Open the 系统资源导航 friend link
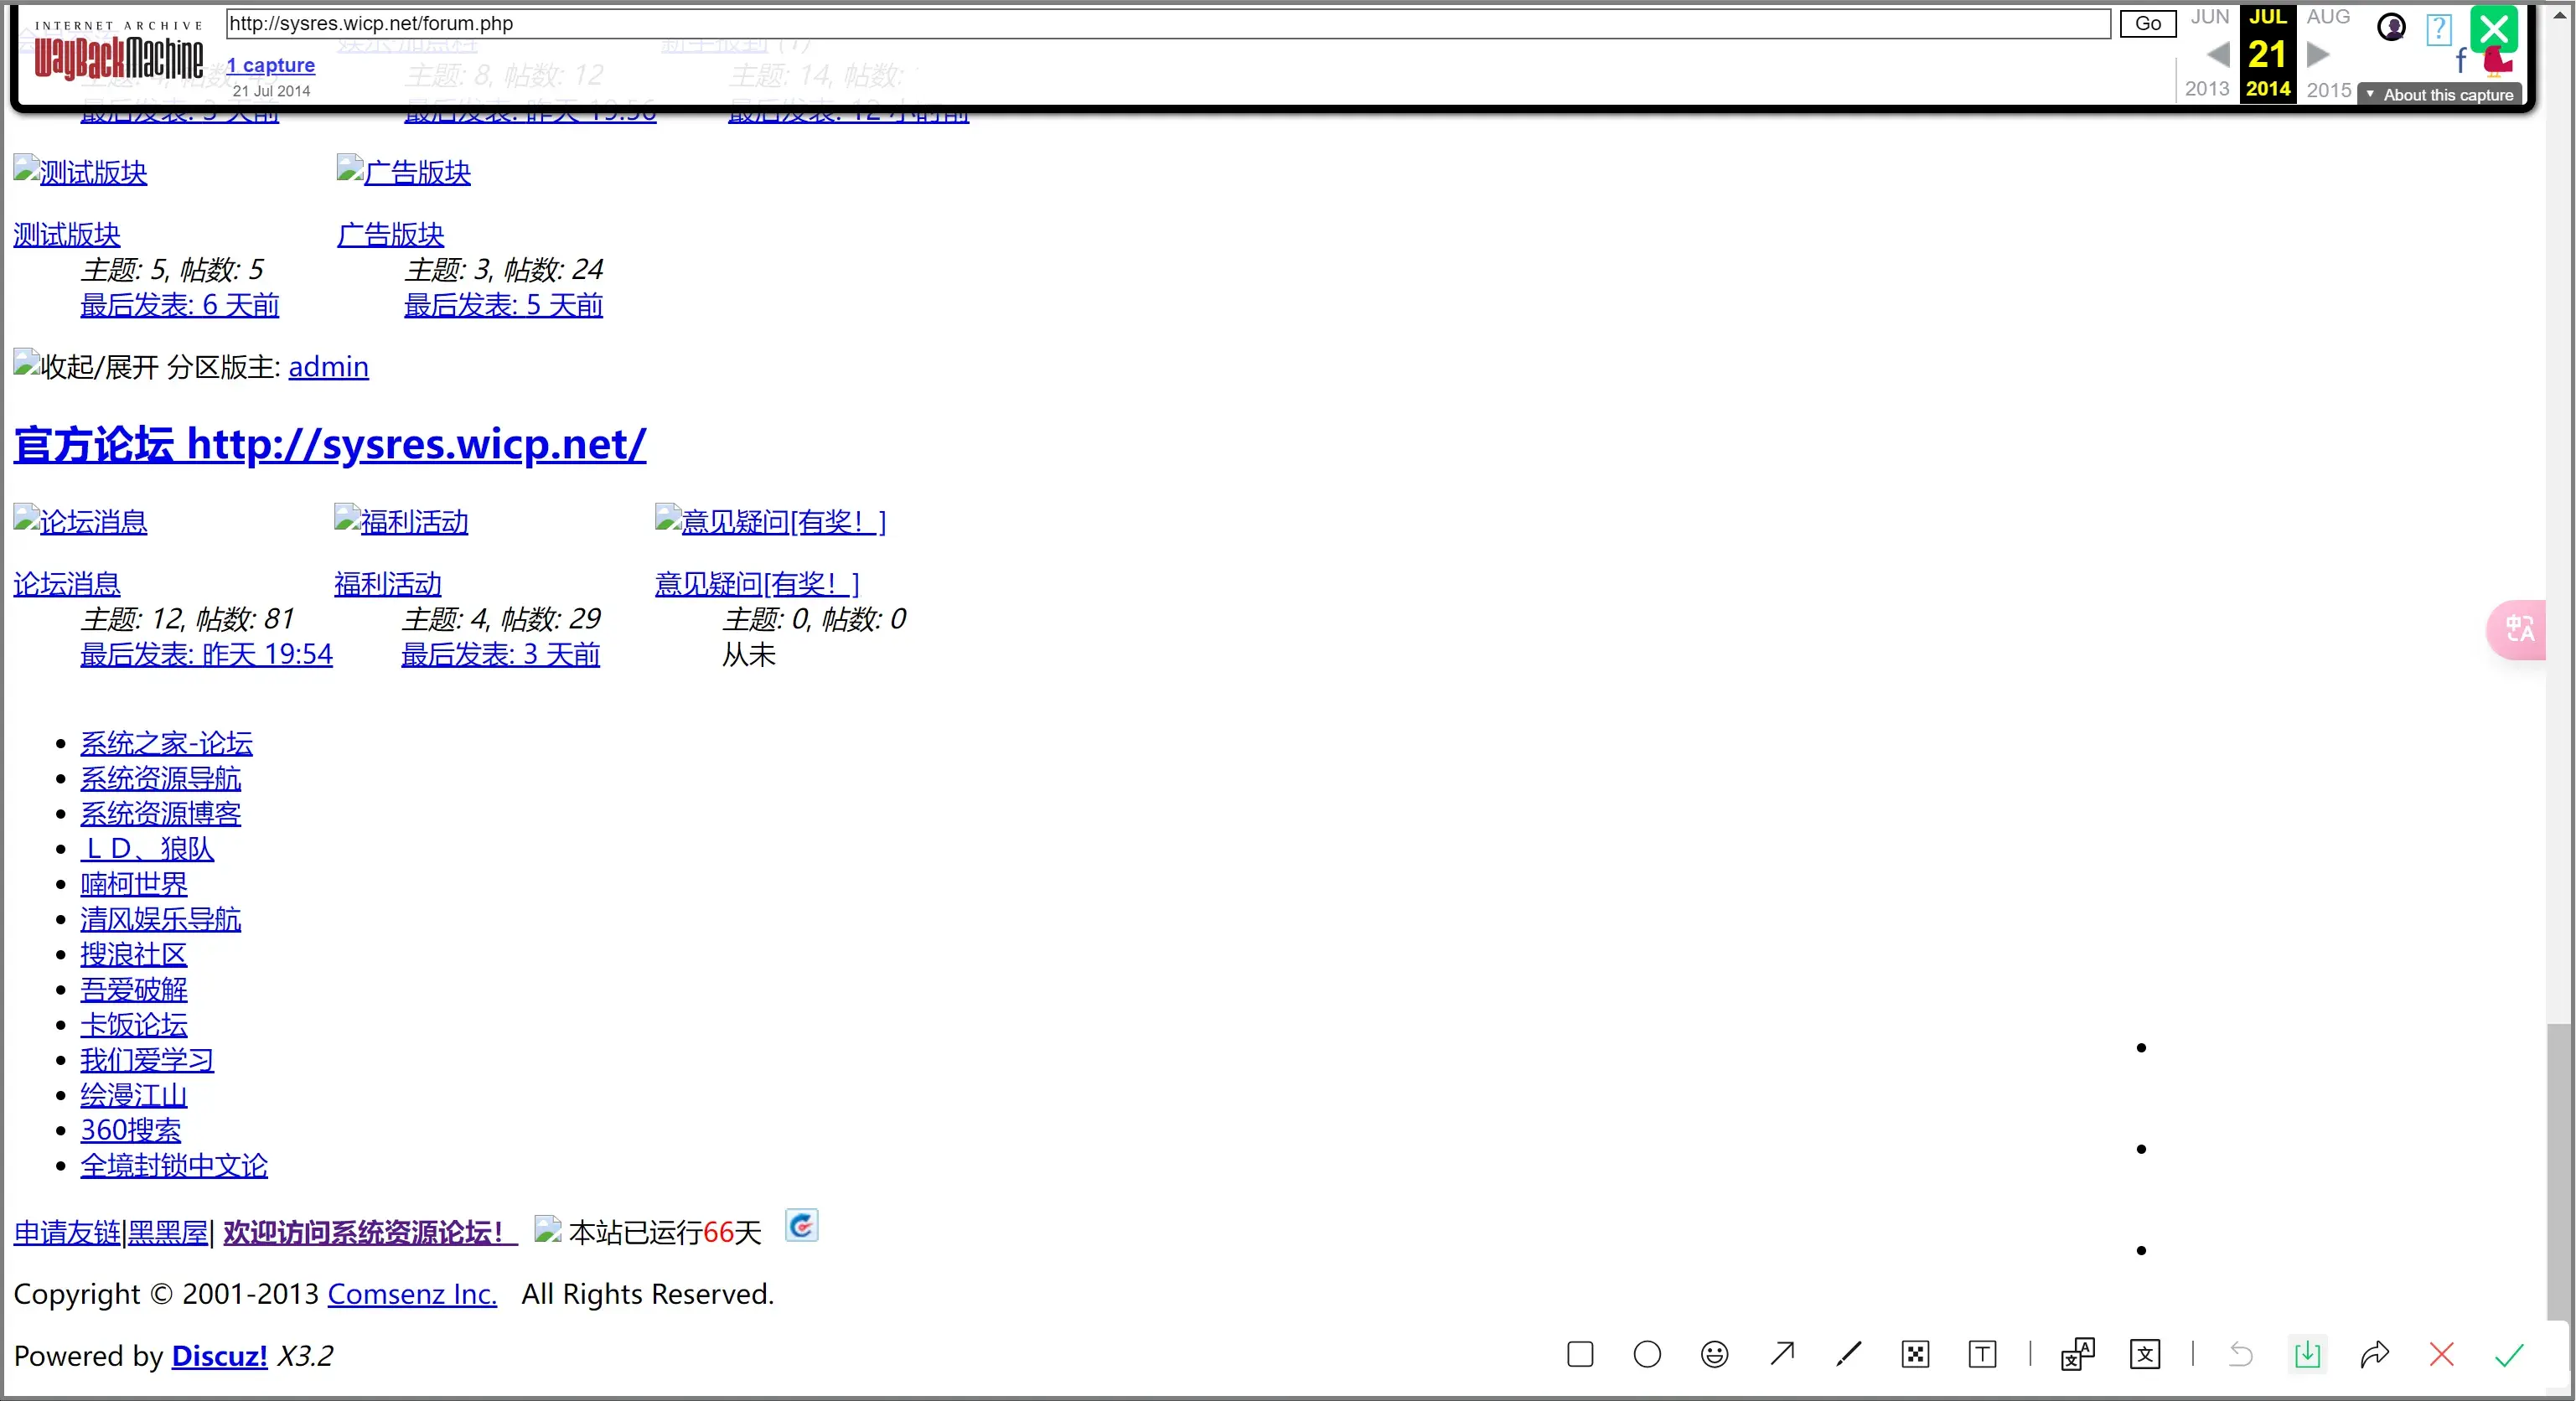 [x=160, y=778]
